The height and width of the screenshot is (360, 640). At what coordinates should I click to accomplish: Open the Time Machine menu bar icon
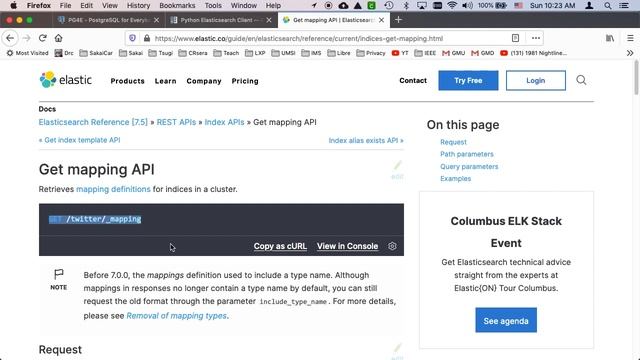click(389, 5)
